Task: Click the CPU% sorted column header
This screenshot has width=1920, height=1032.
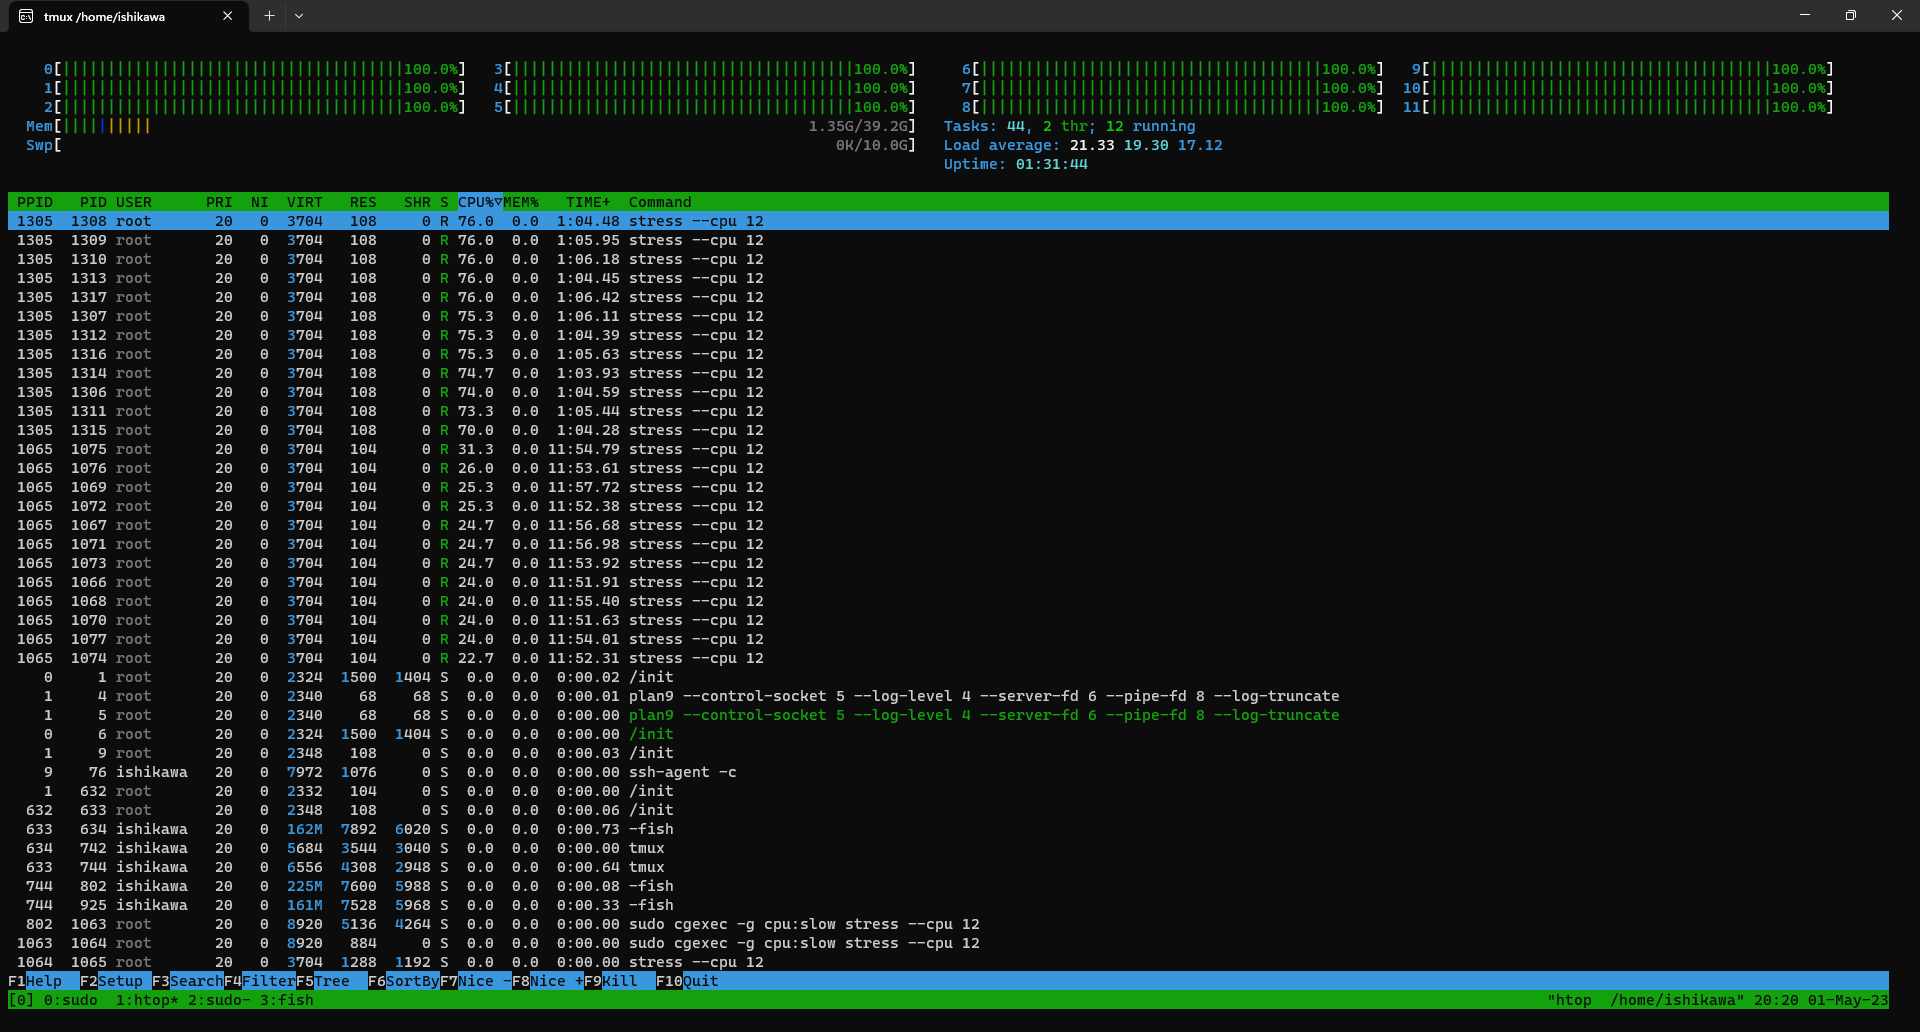Action: pyautogui.click(x=480, y=202)
